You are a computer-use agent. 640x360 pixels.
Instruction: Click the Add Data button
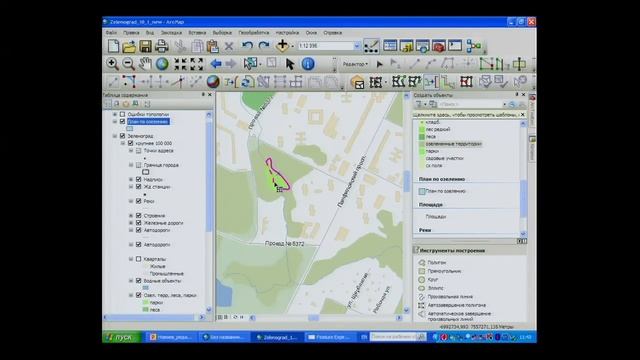(x=282, y=46)
